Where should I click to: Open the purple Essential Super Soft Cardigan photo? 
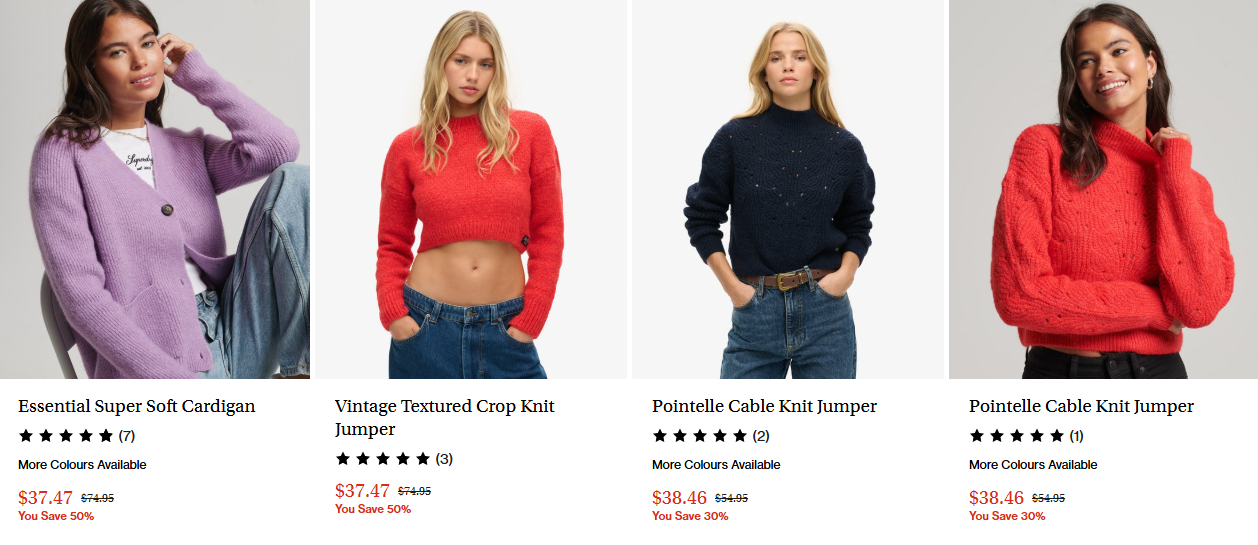pos(155,189)
